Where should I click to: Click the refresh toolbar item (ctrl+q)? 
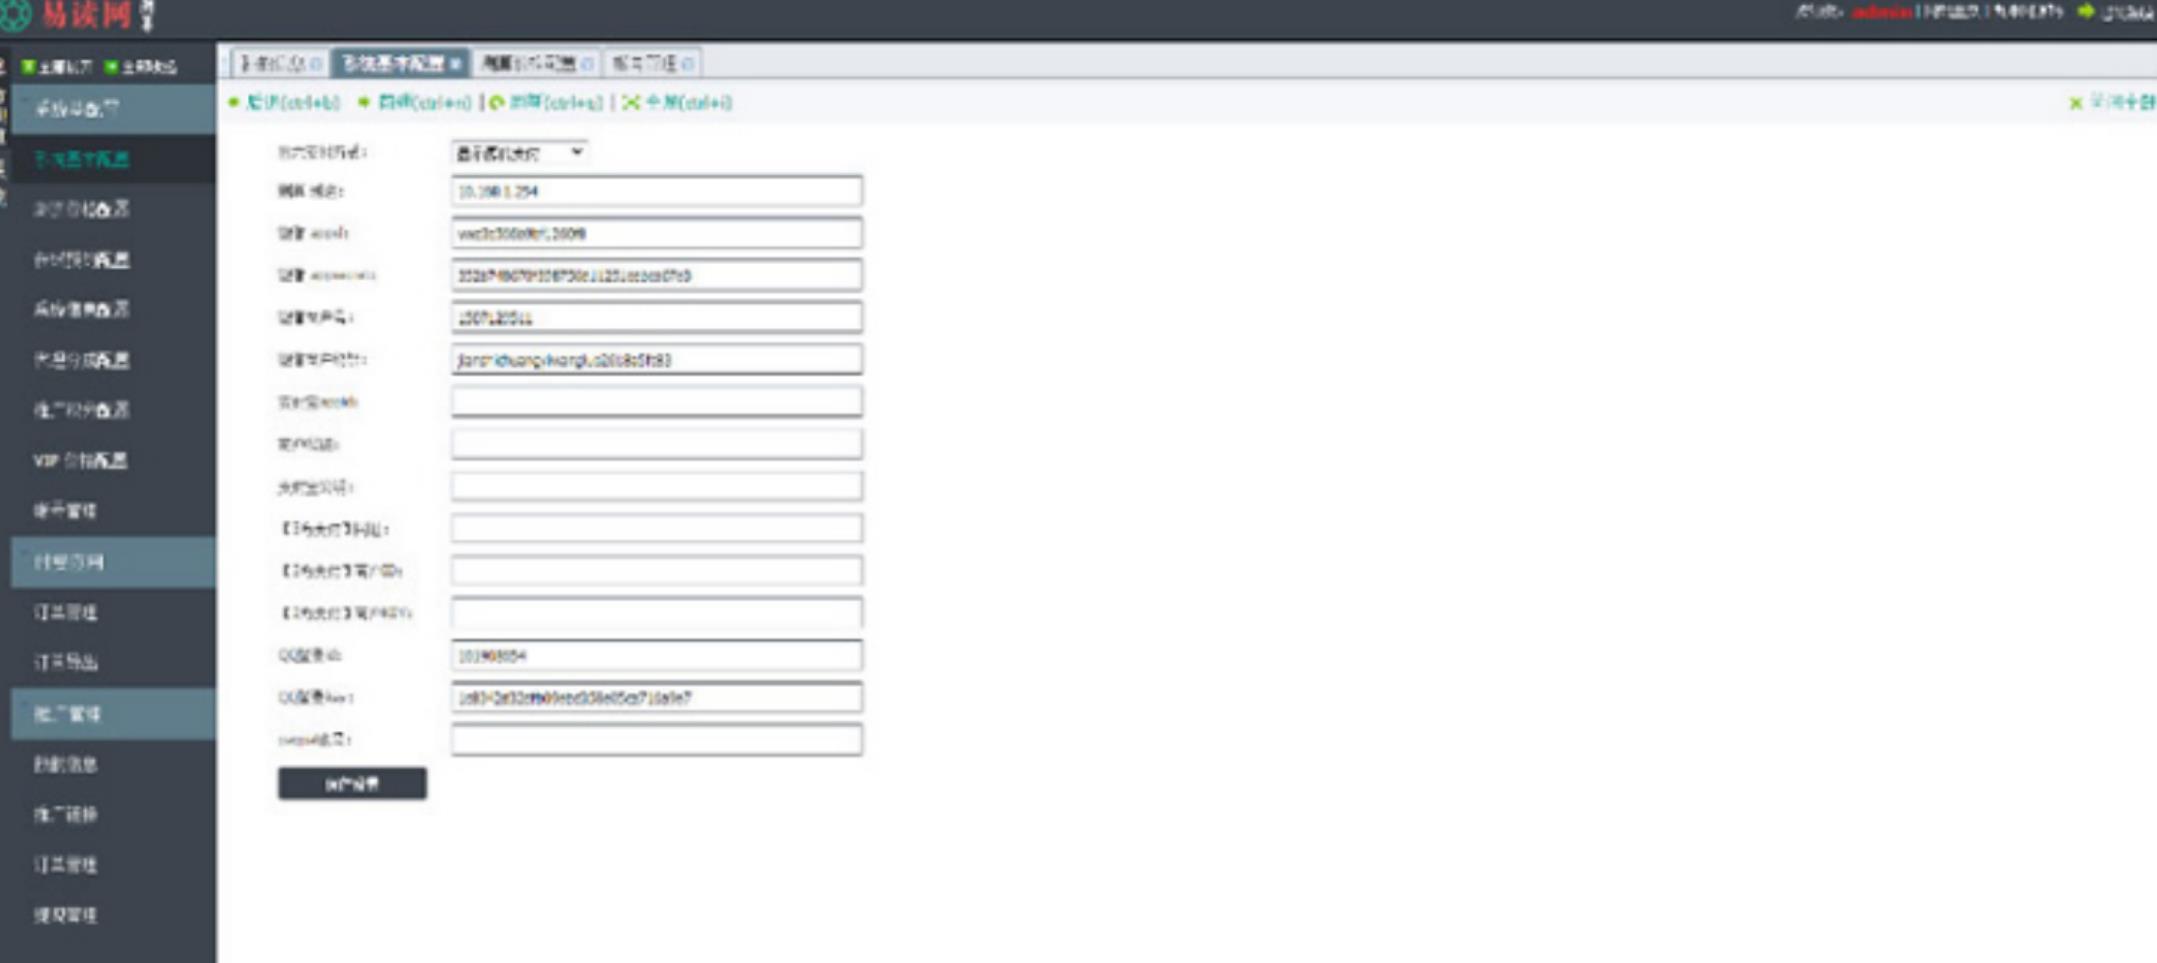pyautogui.click(x=547, y=102)
